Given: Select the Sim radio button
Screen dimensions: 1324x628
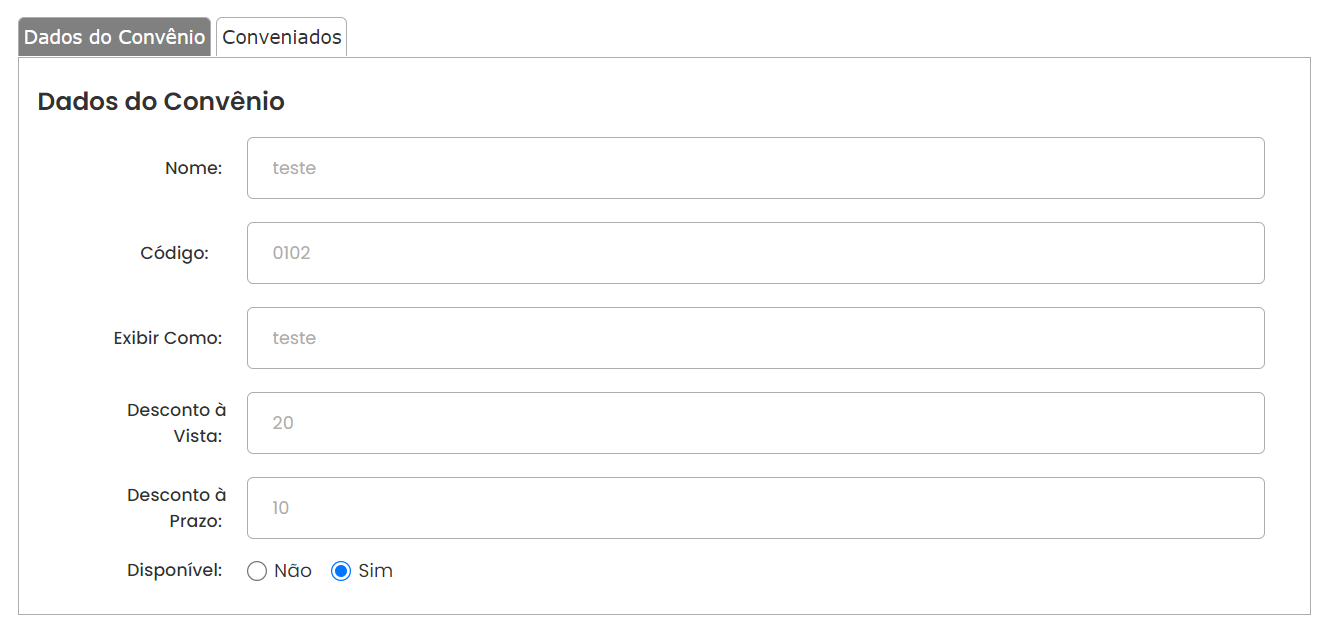Looking at the screenshot, I should pyautogui.click(x=341, y=571).
